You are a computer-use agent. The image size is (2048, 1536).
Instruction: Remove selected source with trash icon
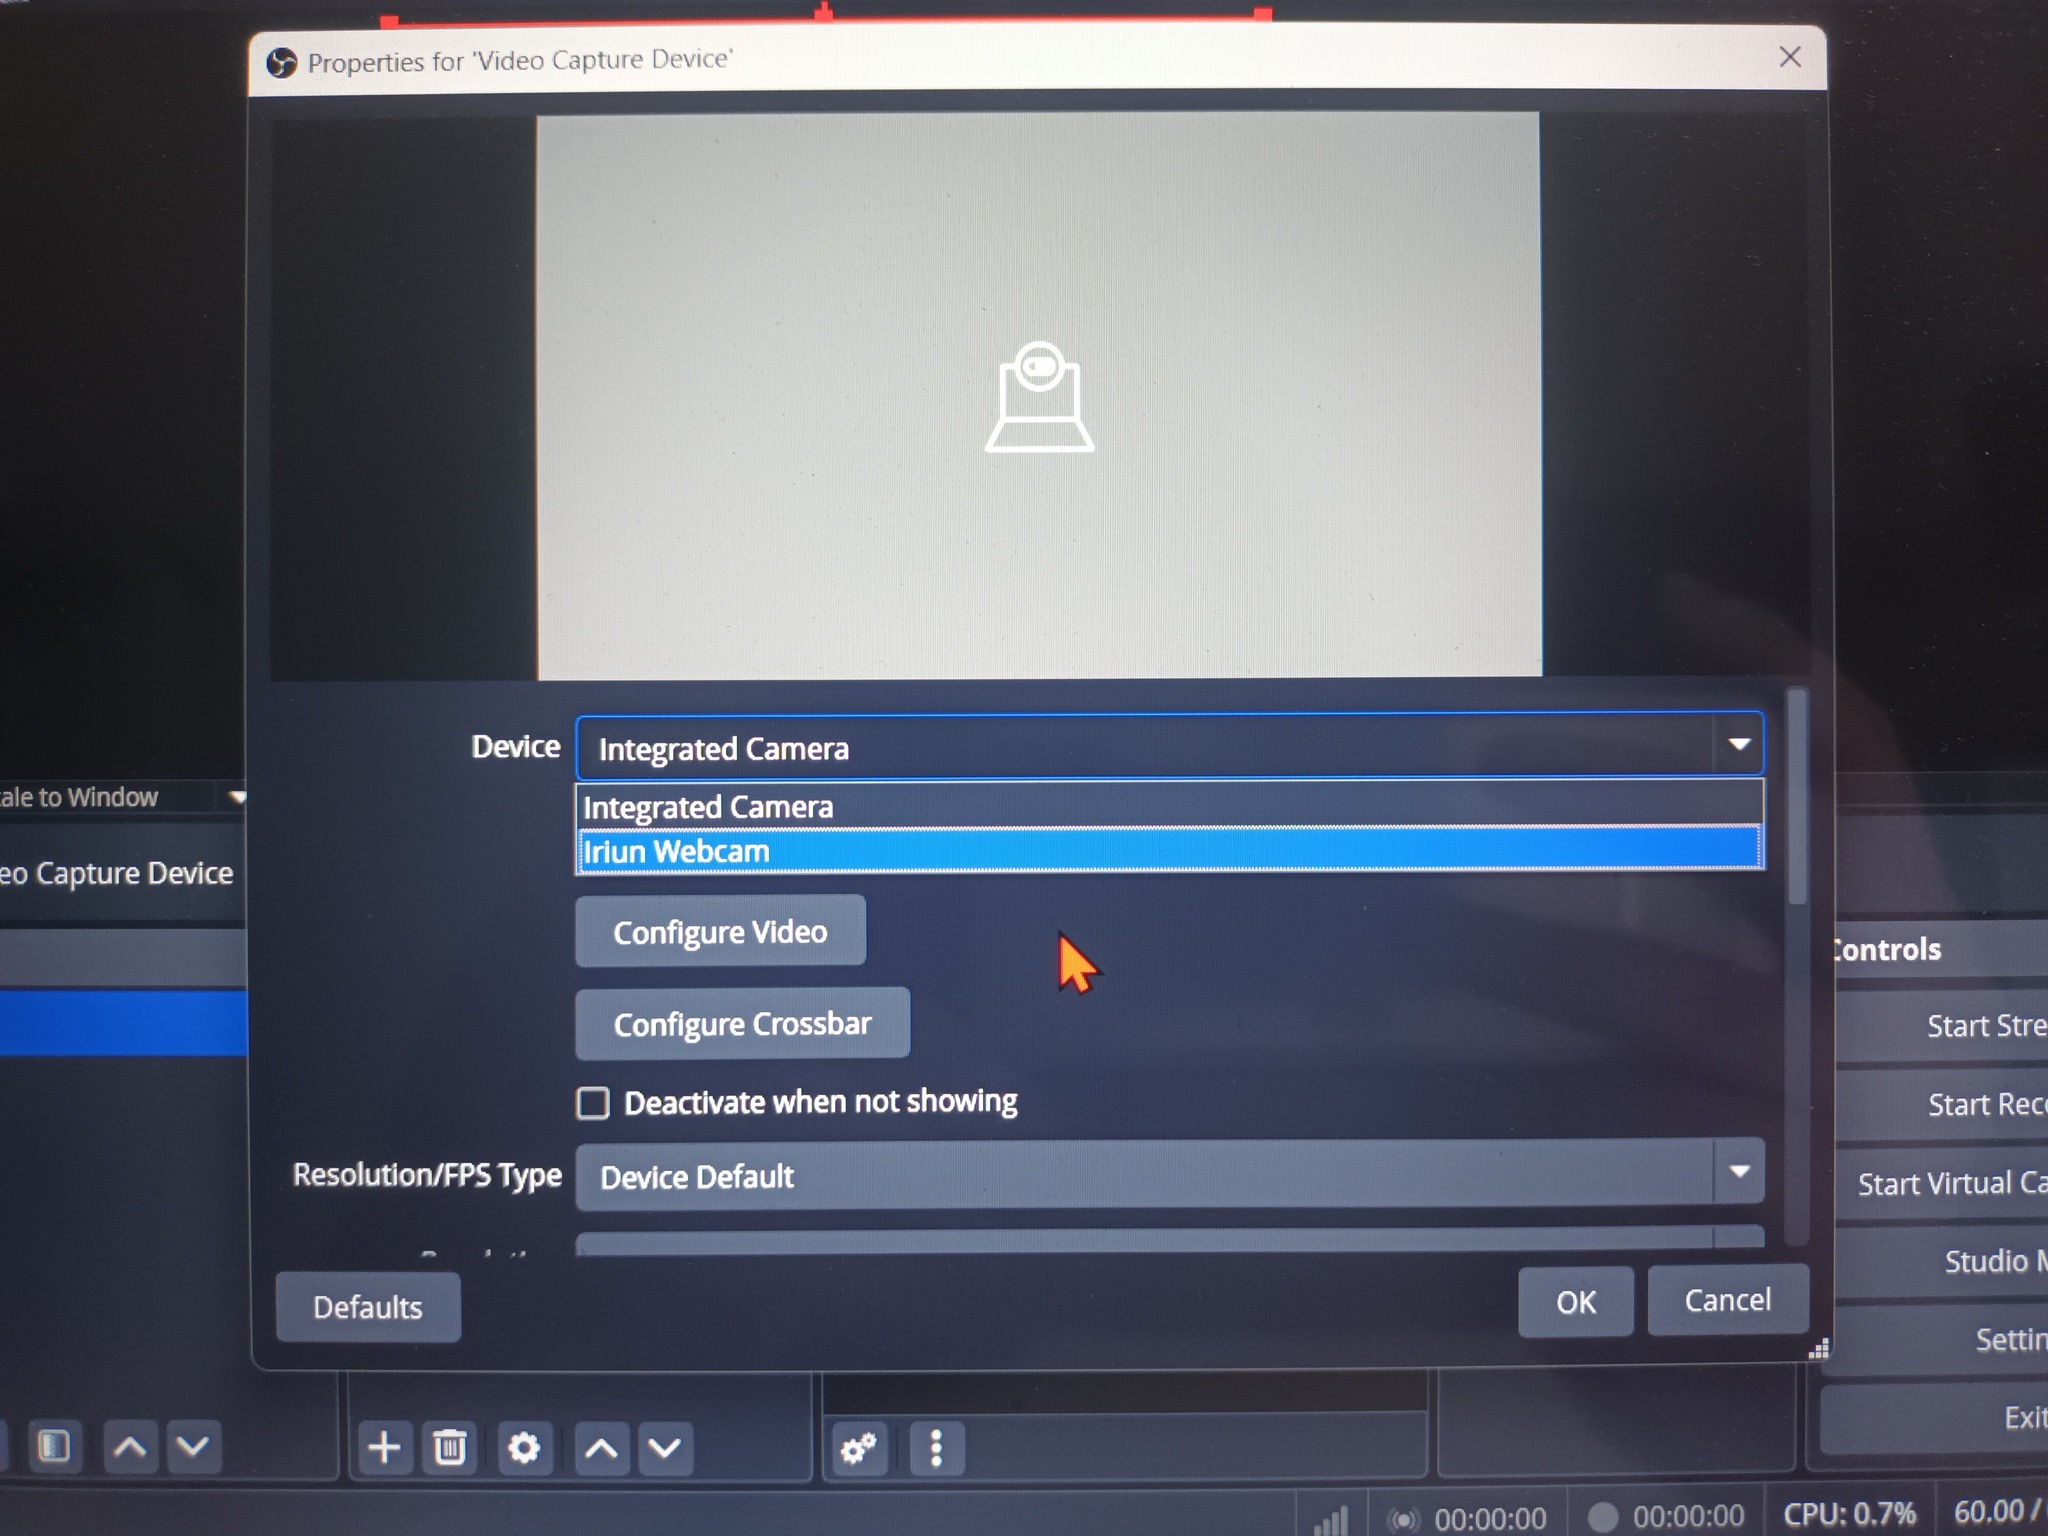449,1447
